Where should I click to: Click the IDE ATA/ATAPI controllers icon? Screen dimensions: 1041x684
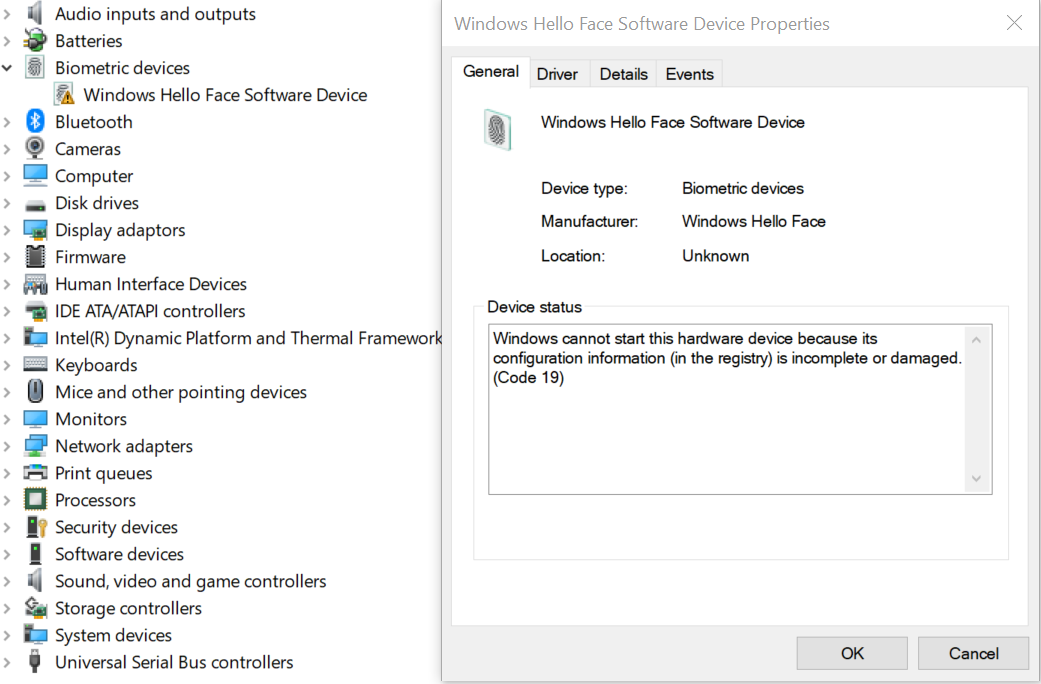coord(35,311)
